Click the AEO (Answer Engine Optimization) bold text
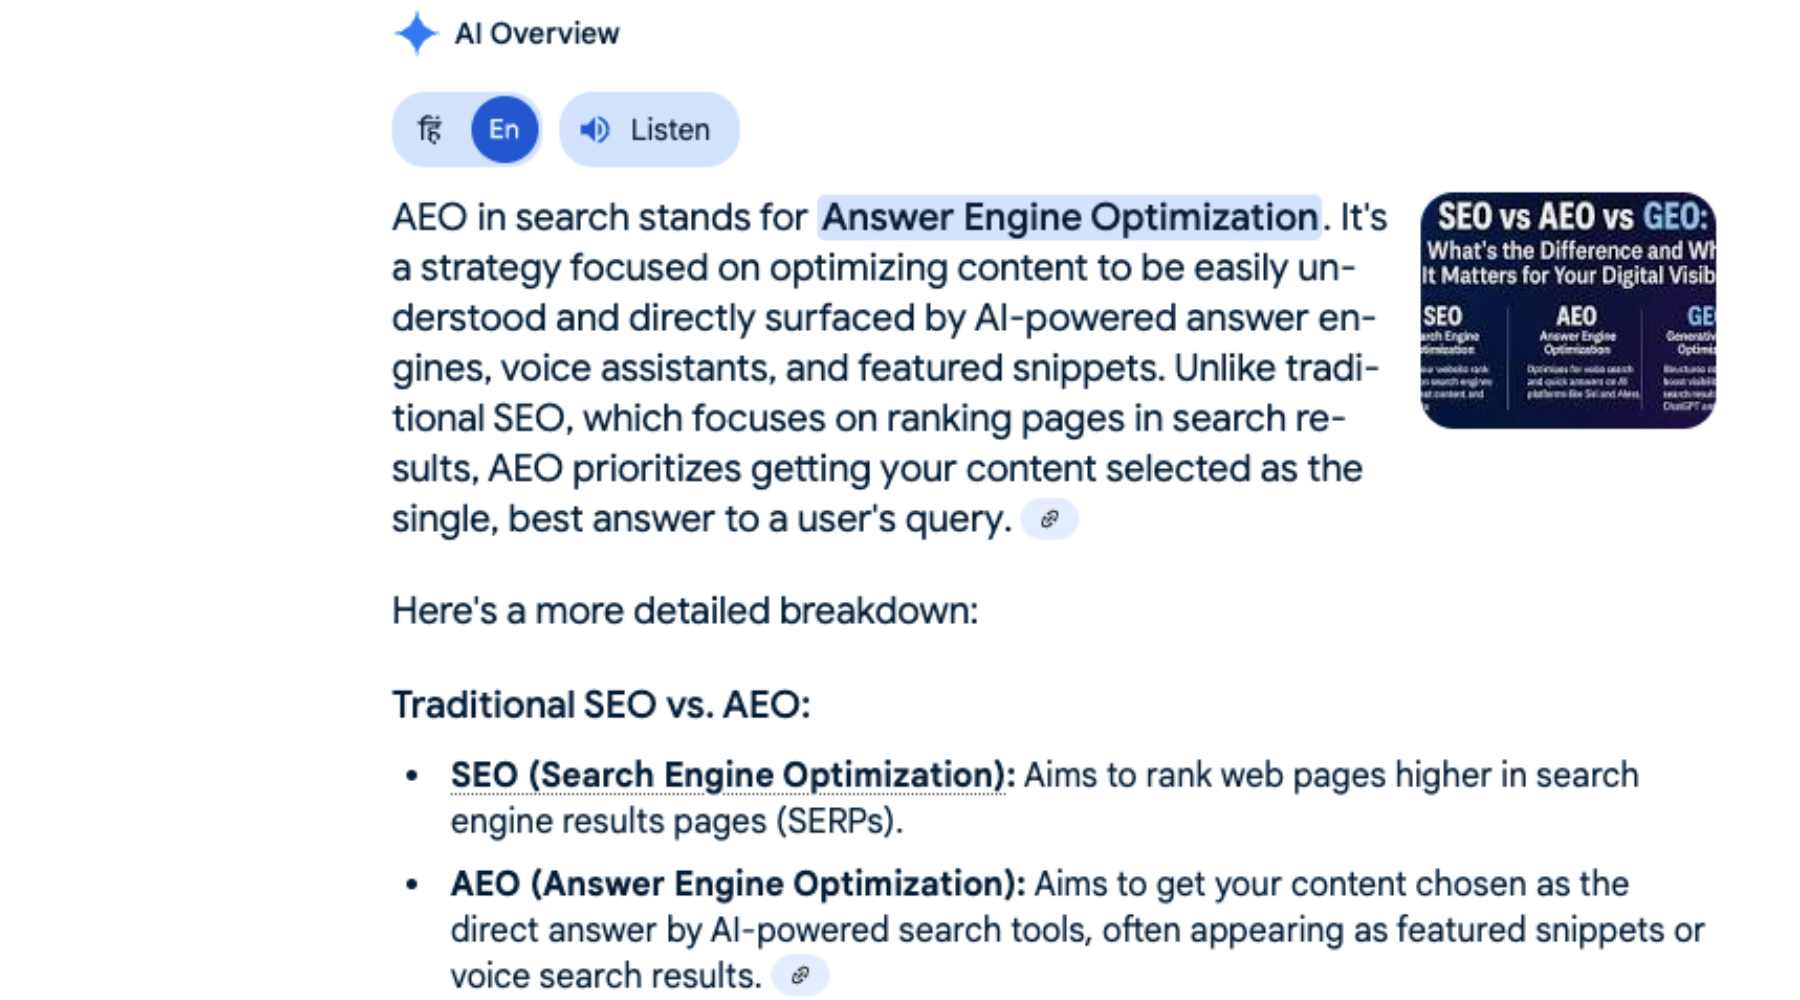This screenshot has width=1800, height=1000. click(x=737, y=883)
